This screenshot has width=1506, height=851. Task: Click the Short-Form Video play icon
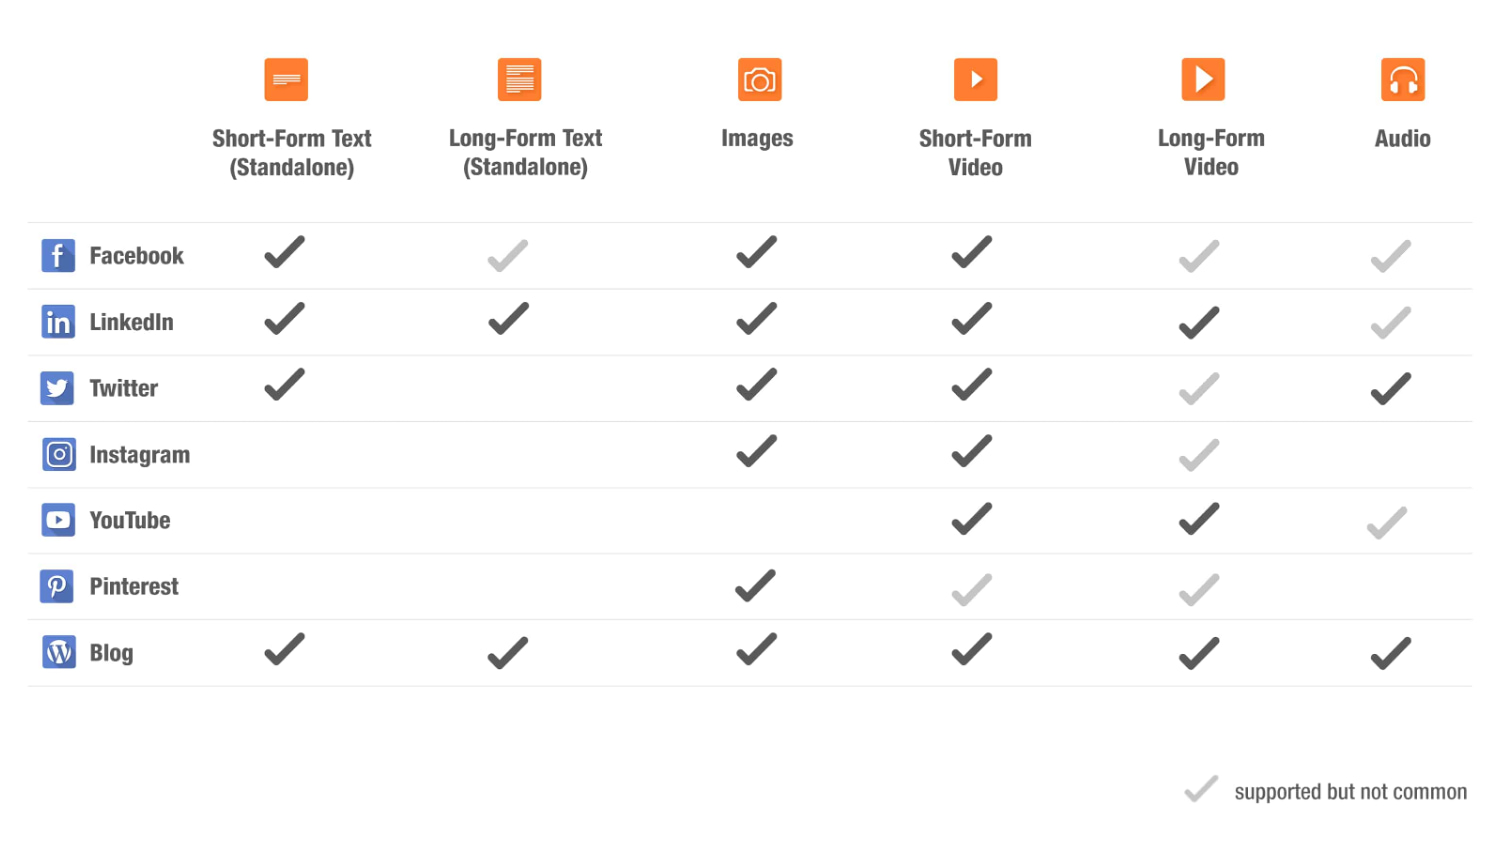(x=976, y=80)
